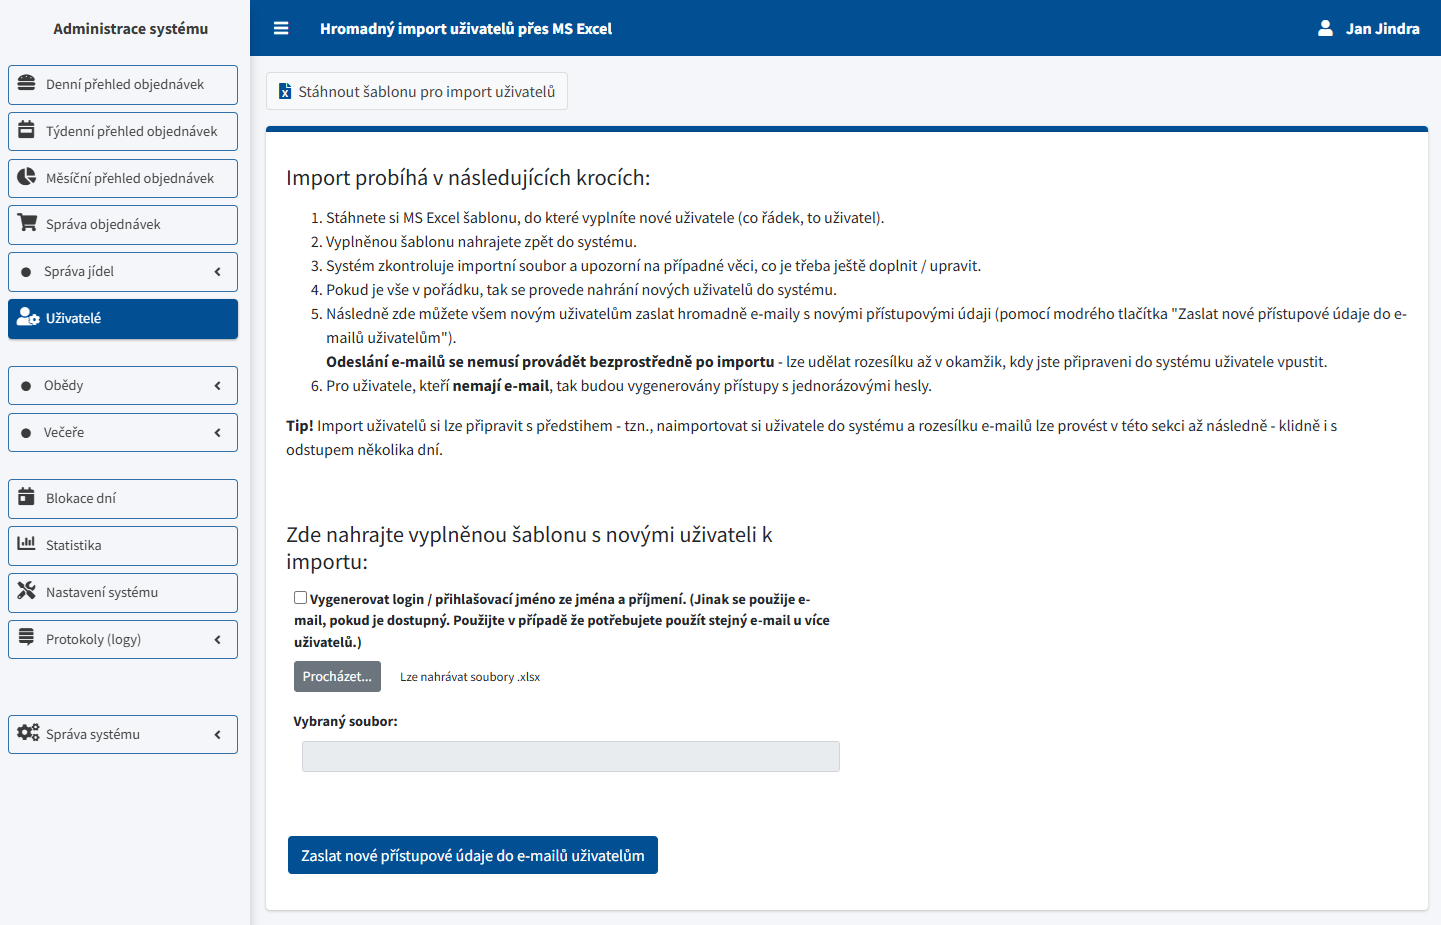The image size is (1441, 925).
Task: Click the Excel file icon on download button
Action: (x=285, y=92)
